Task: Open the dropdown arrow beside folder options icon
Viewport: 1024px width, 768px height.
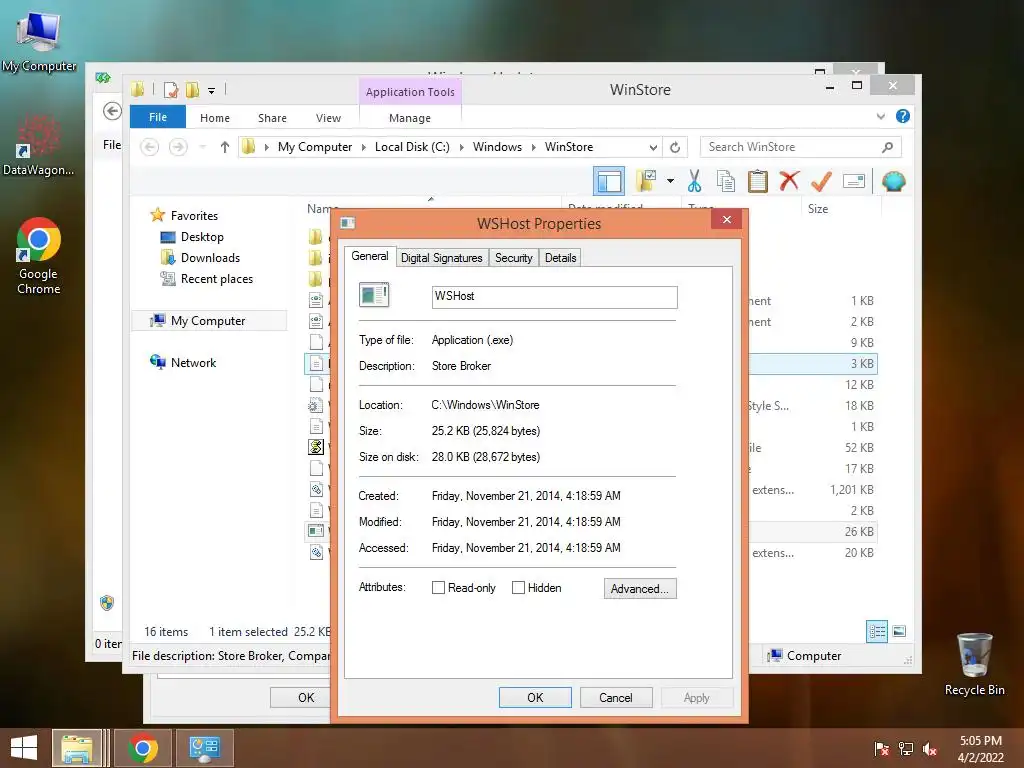Action: click(x=670, y=181)
